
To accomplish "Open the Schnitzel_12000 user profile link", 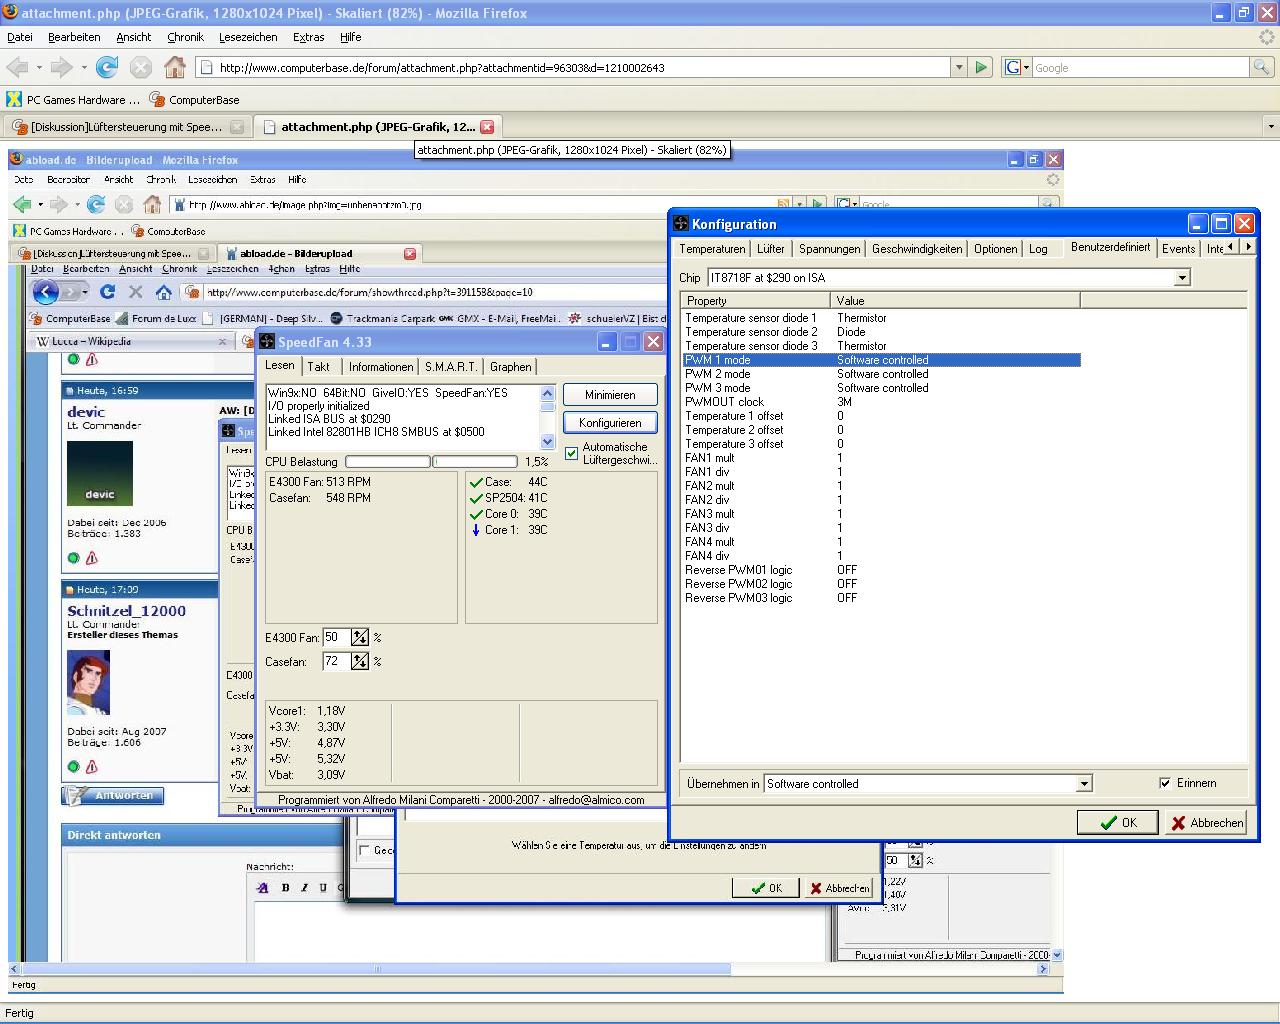I will pyautogui.click(x=127, y=611).
